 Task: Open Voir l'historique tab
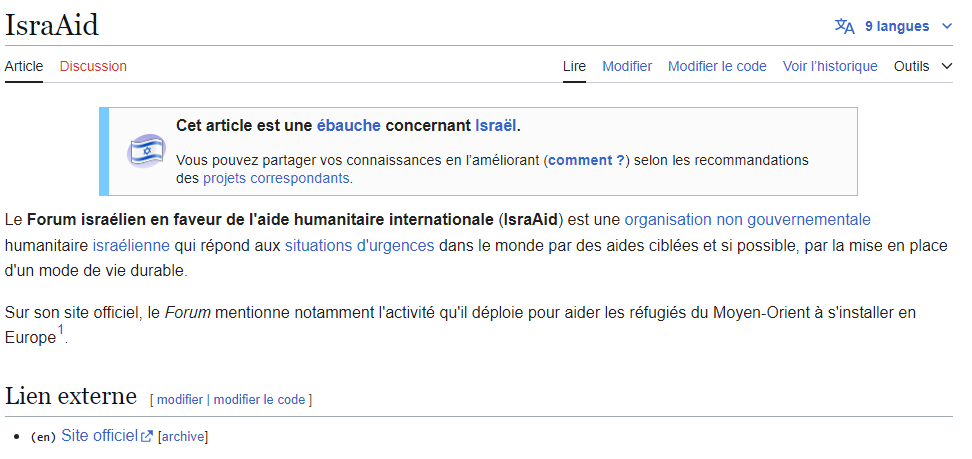830,66
